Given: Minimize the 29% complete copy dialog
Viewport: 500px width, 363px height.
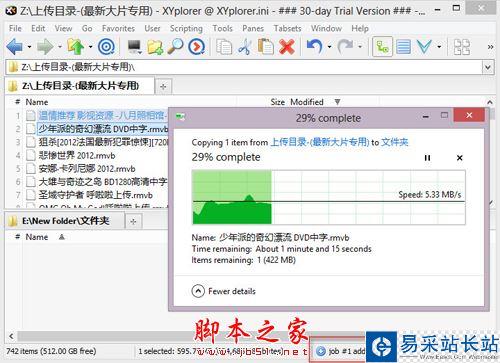Looking at the screenshot, I should tap(426, 116).
